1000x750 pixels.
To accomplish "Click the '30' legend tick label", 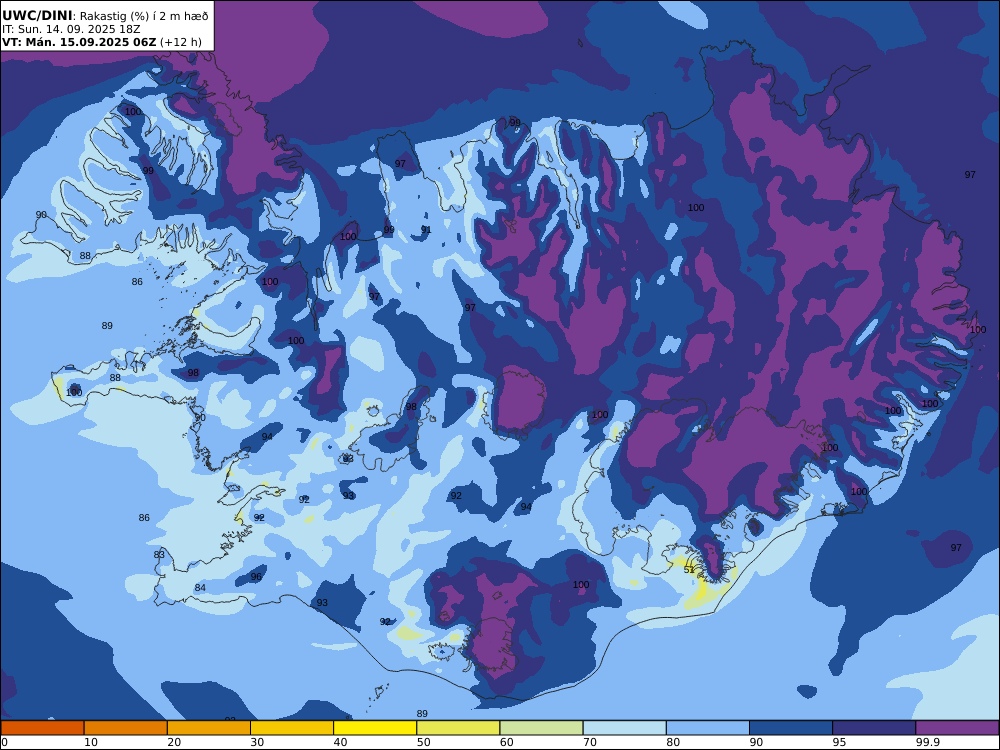I will tap(257, 742).
